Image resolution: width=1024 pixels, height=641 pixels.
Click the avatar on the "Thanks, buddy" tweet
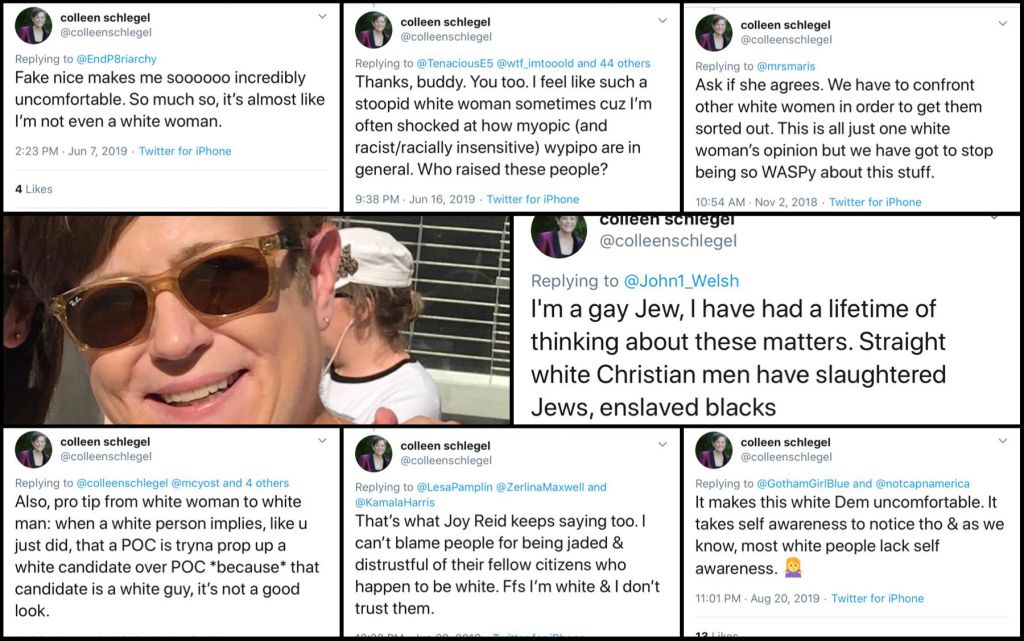[373, 30]
